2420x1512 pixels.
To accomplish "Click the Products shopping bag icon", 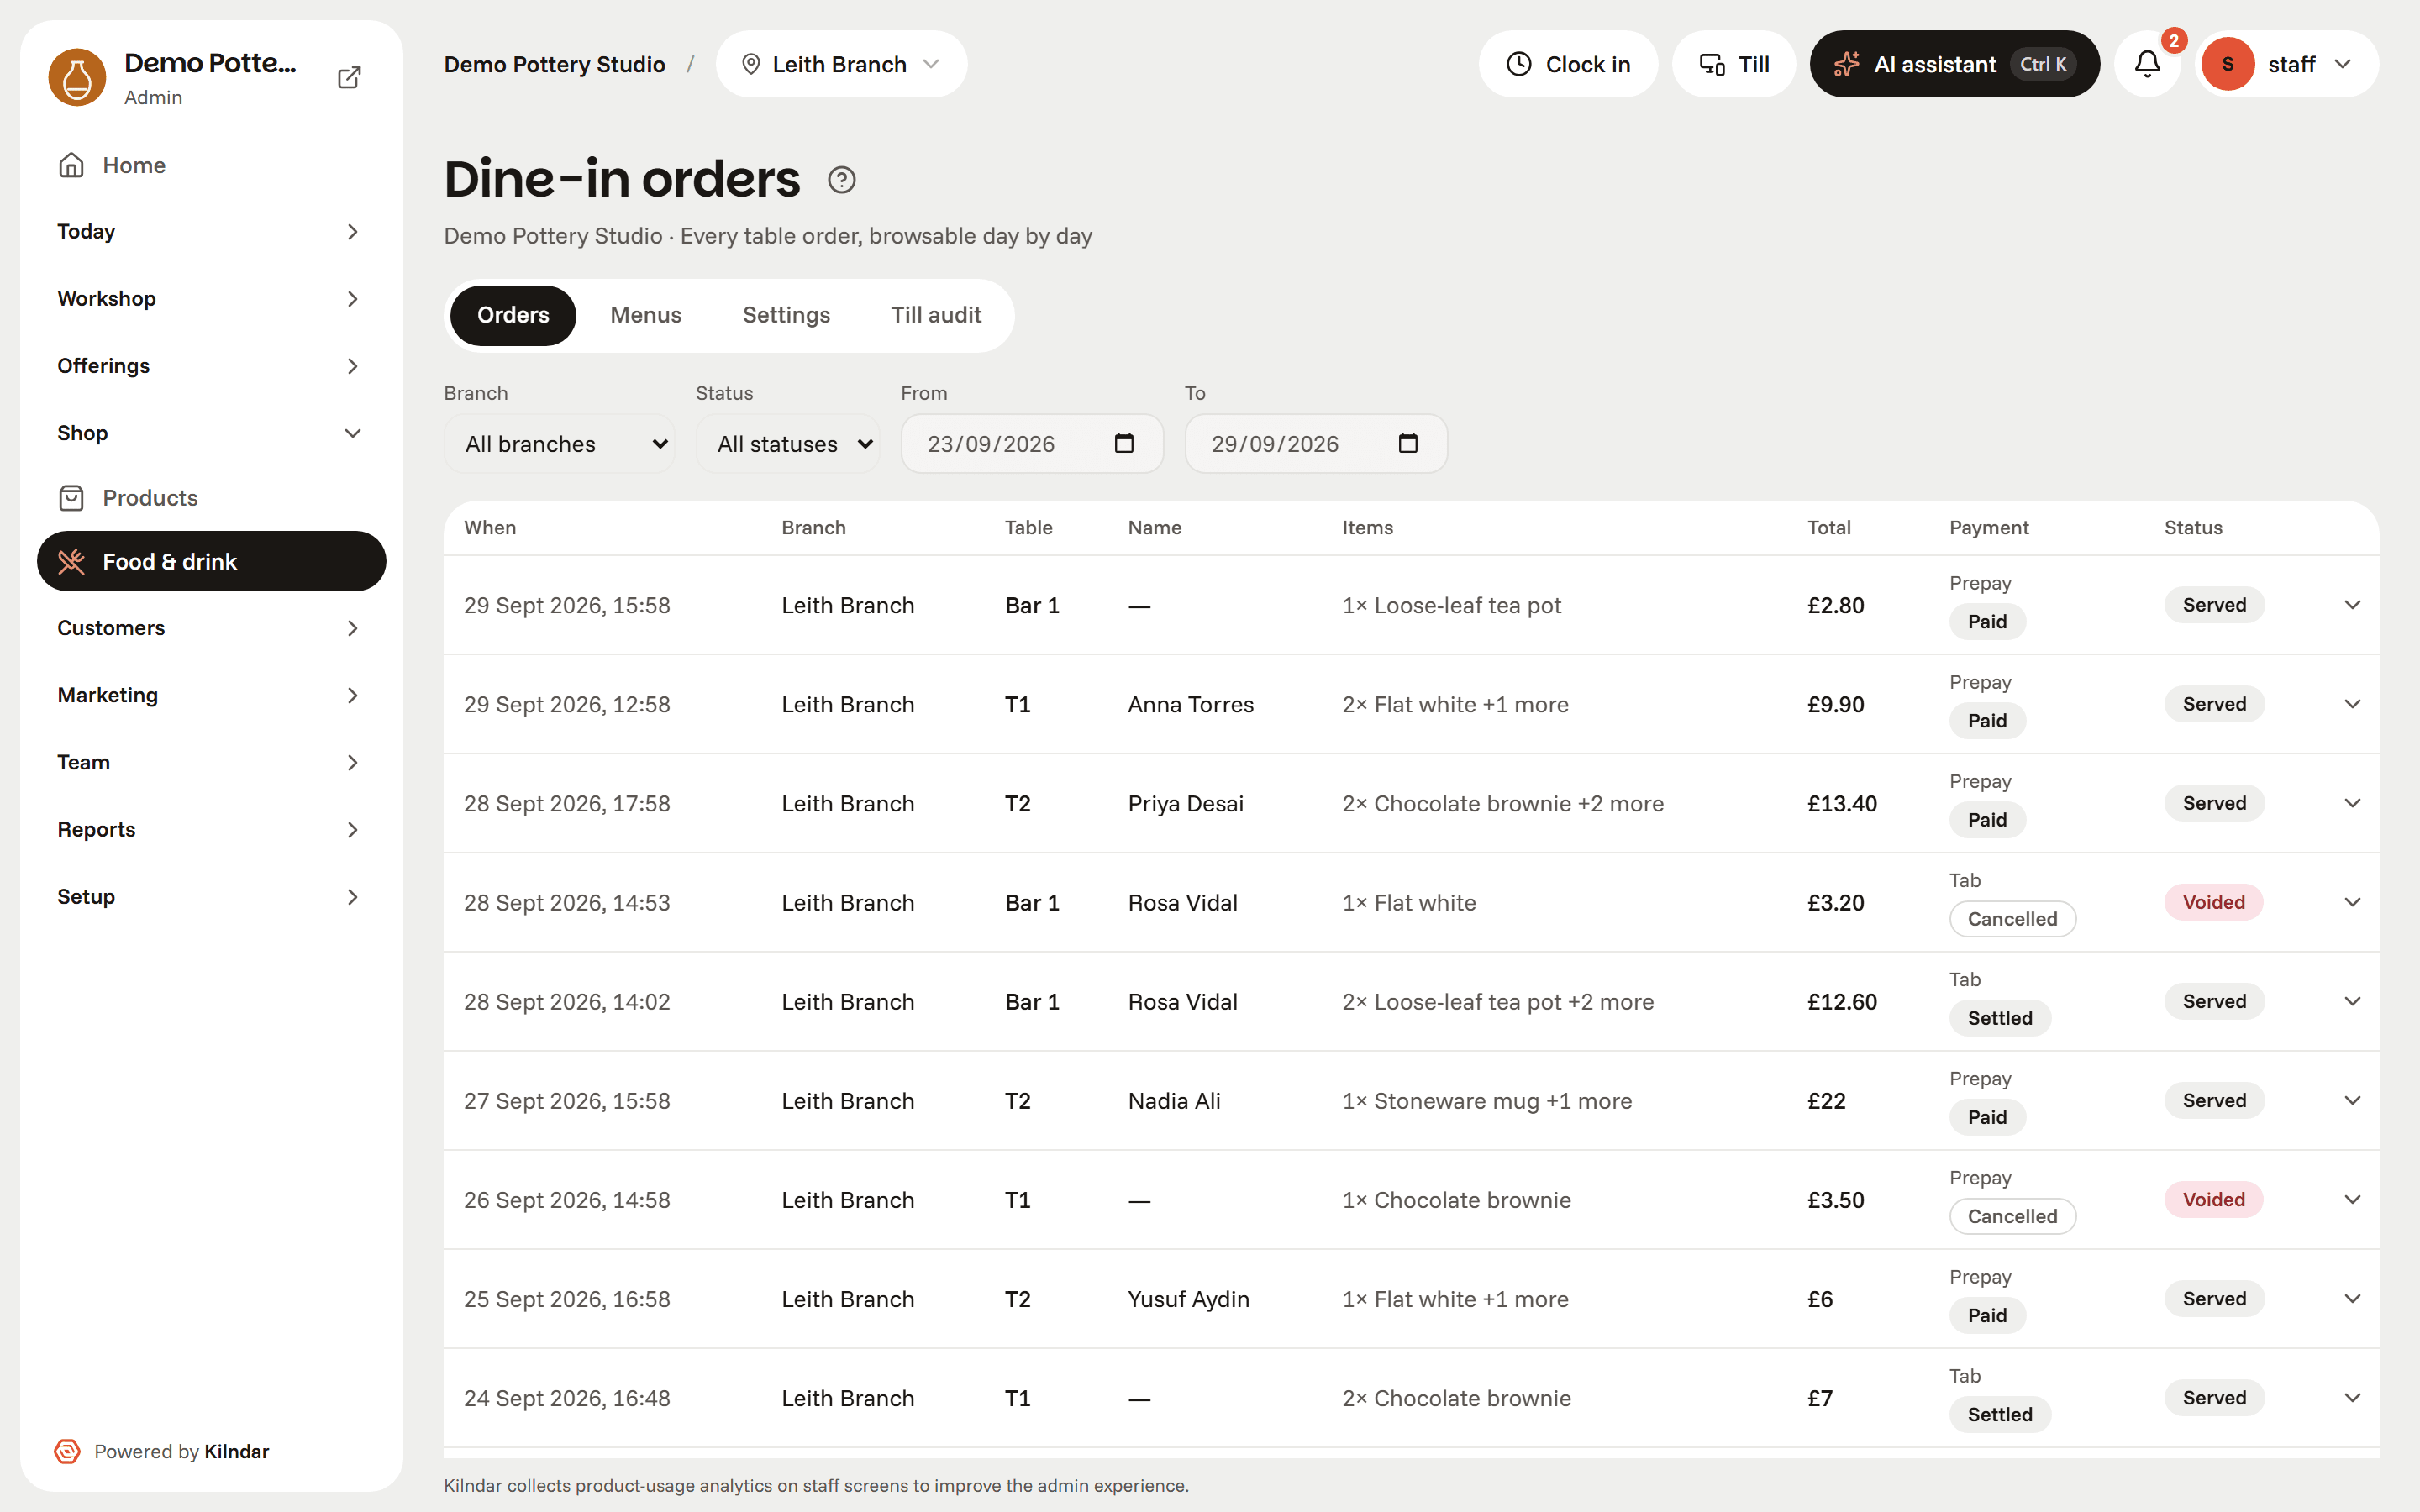I will [x=71, y=498].
